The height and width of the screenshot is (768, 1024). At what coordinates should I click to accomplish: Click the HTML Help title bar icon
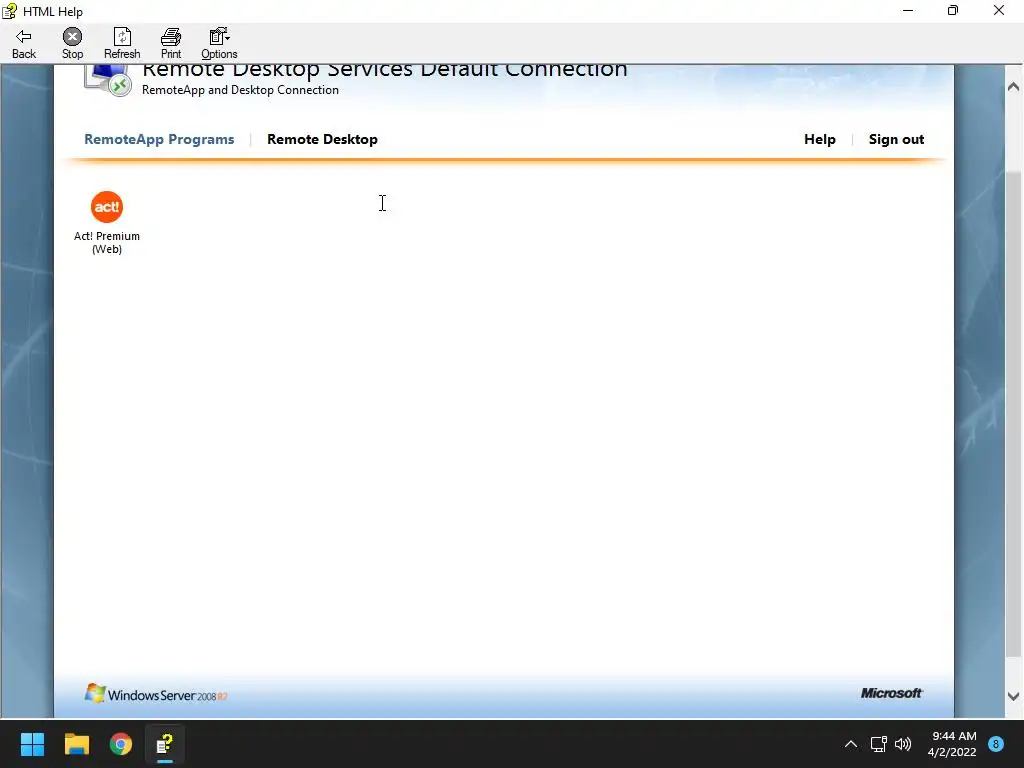[9, 10]
